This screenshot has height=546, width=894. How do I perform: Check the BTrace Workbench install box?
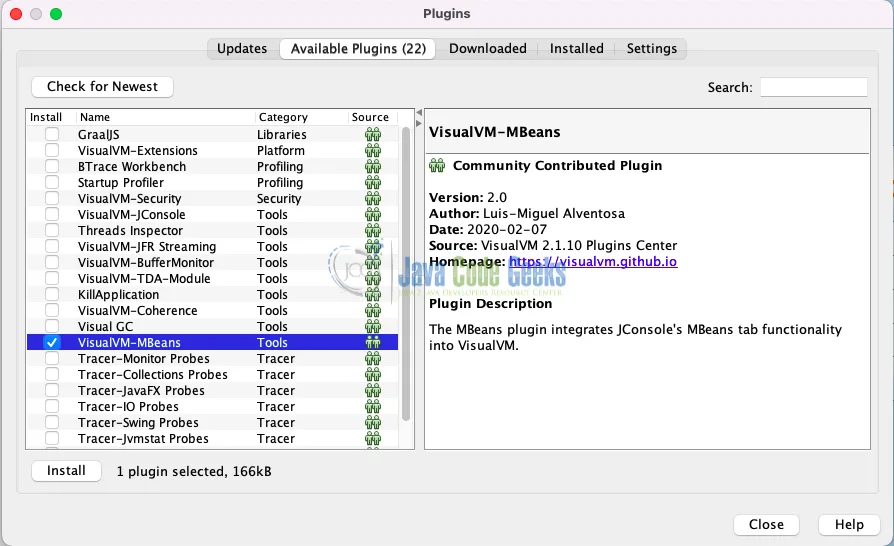pos(52,166)
